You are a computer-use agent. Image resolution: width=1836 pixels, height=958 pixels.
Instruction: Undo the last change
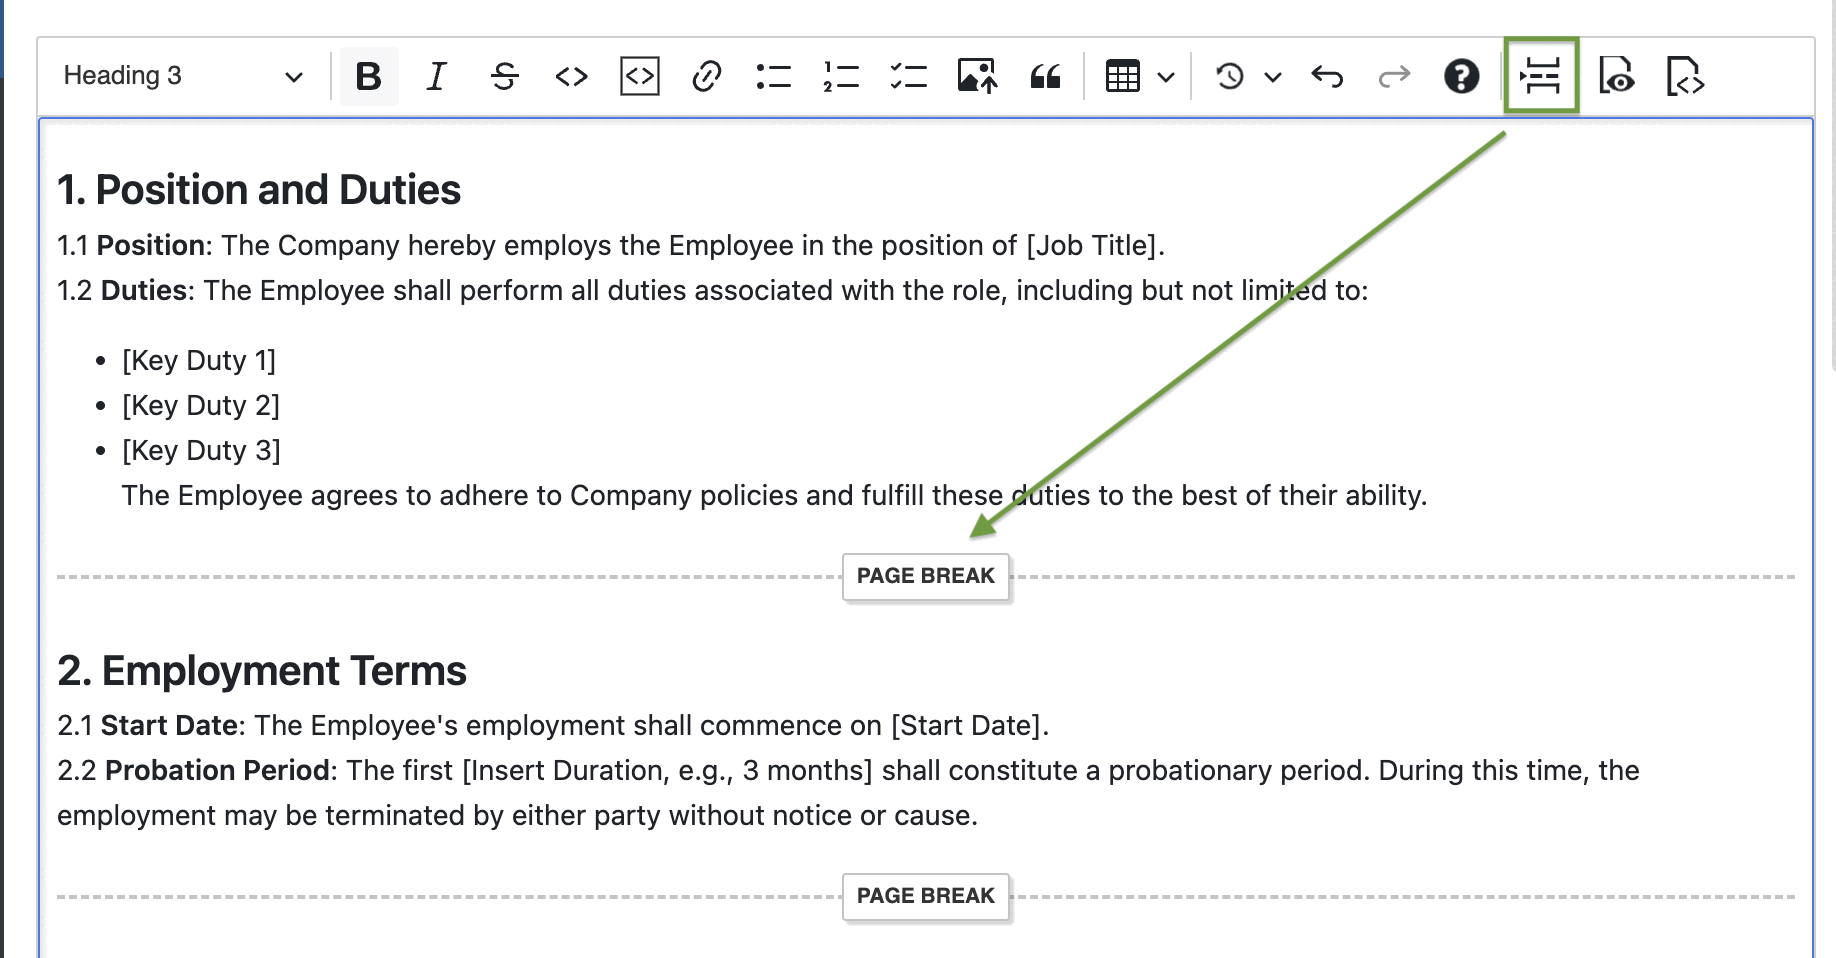(1326, 75)
